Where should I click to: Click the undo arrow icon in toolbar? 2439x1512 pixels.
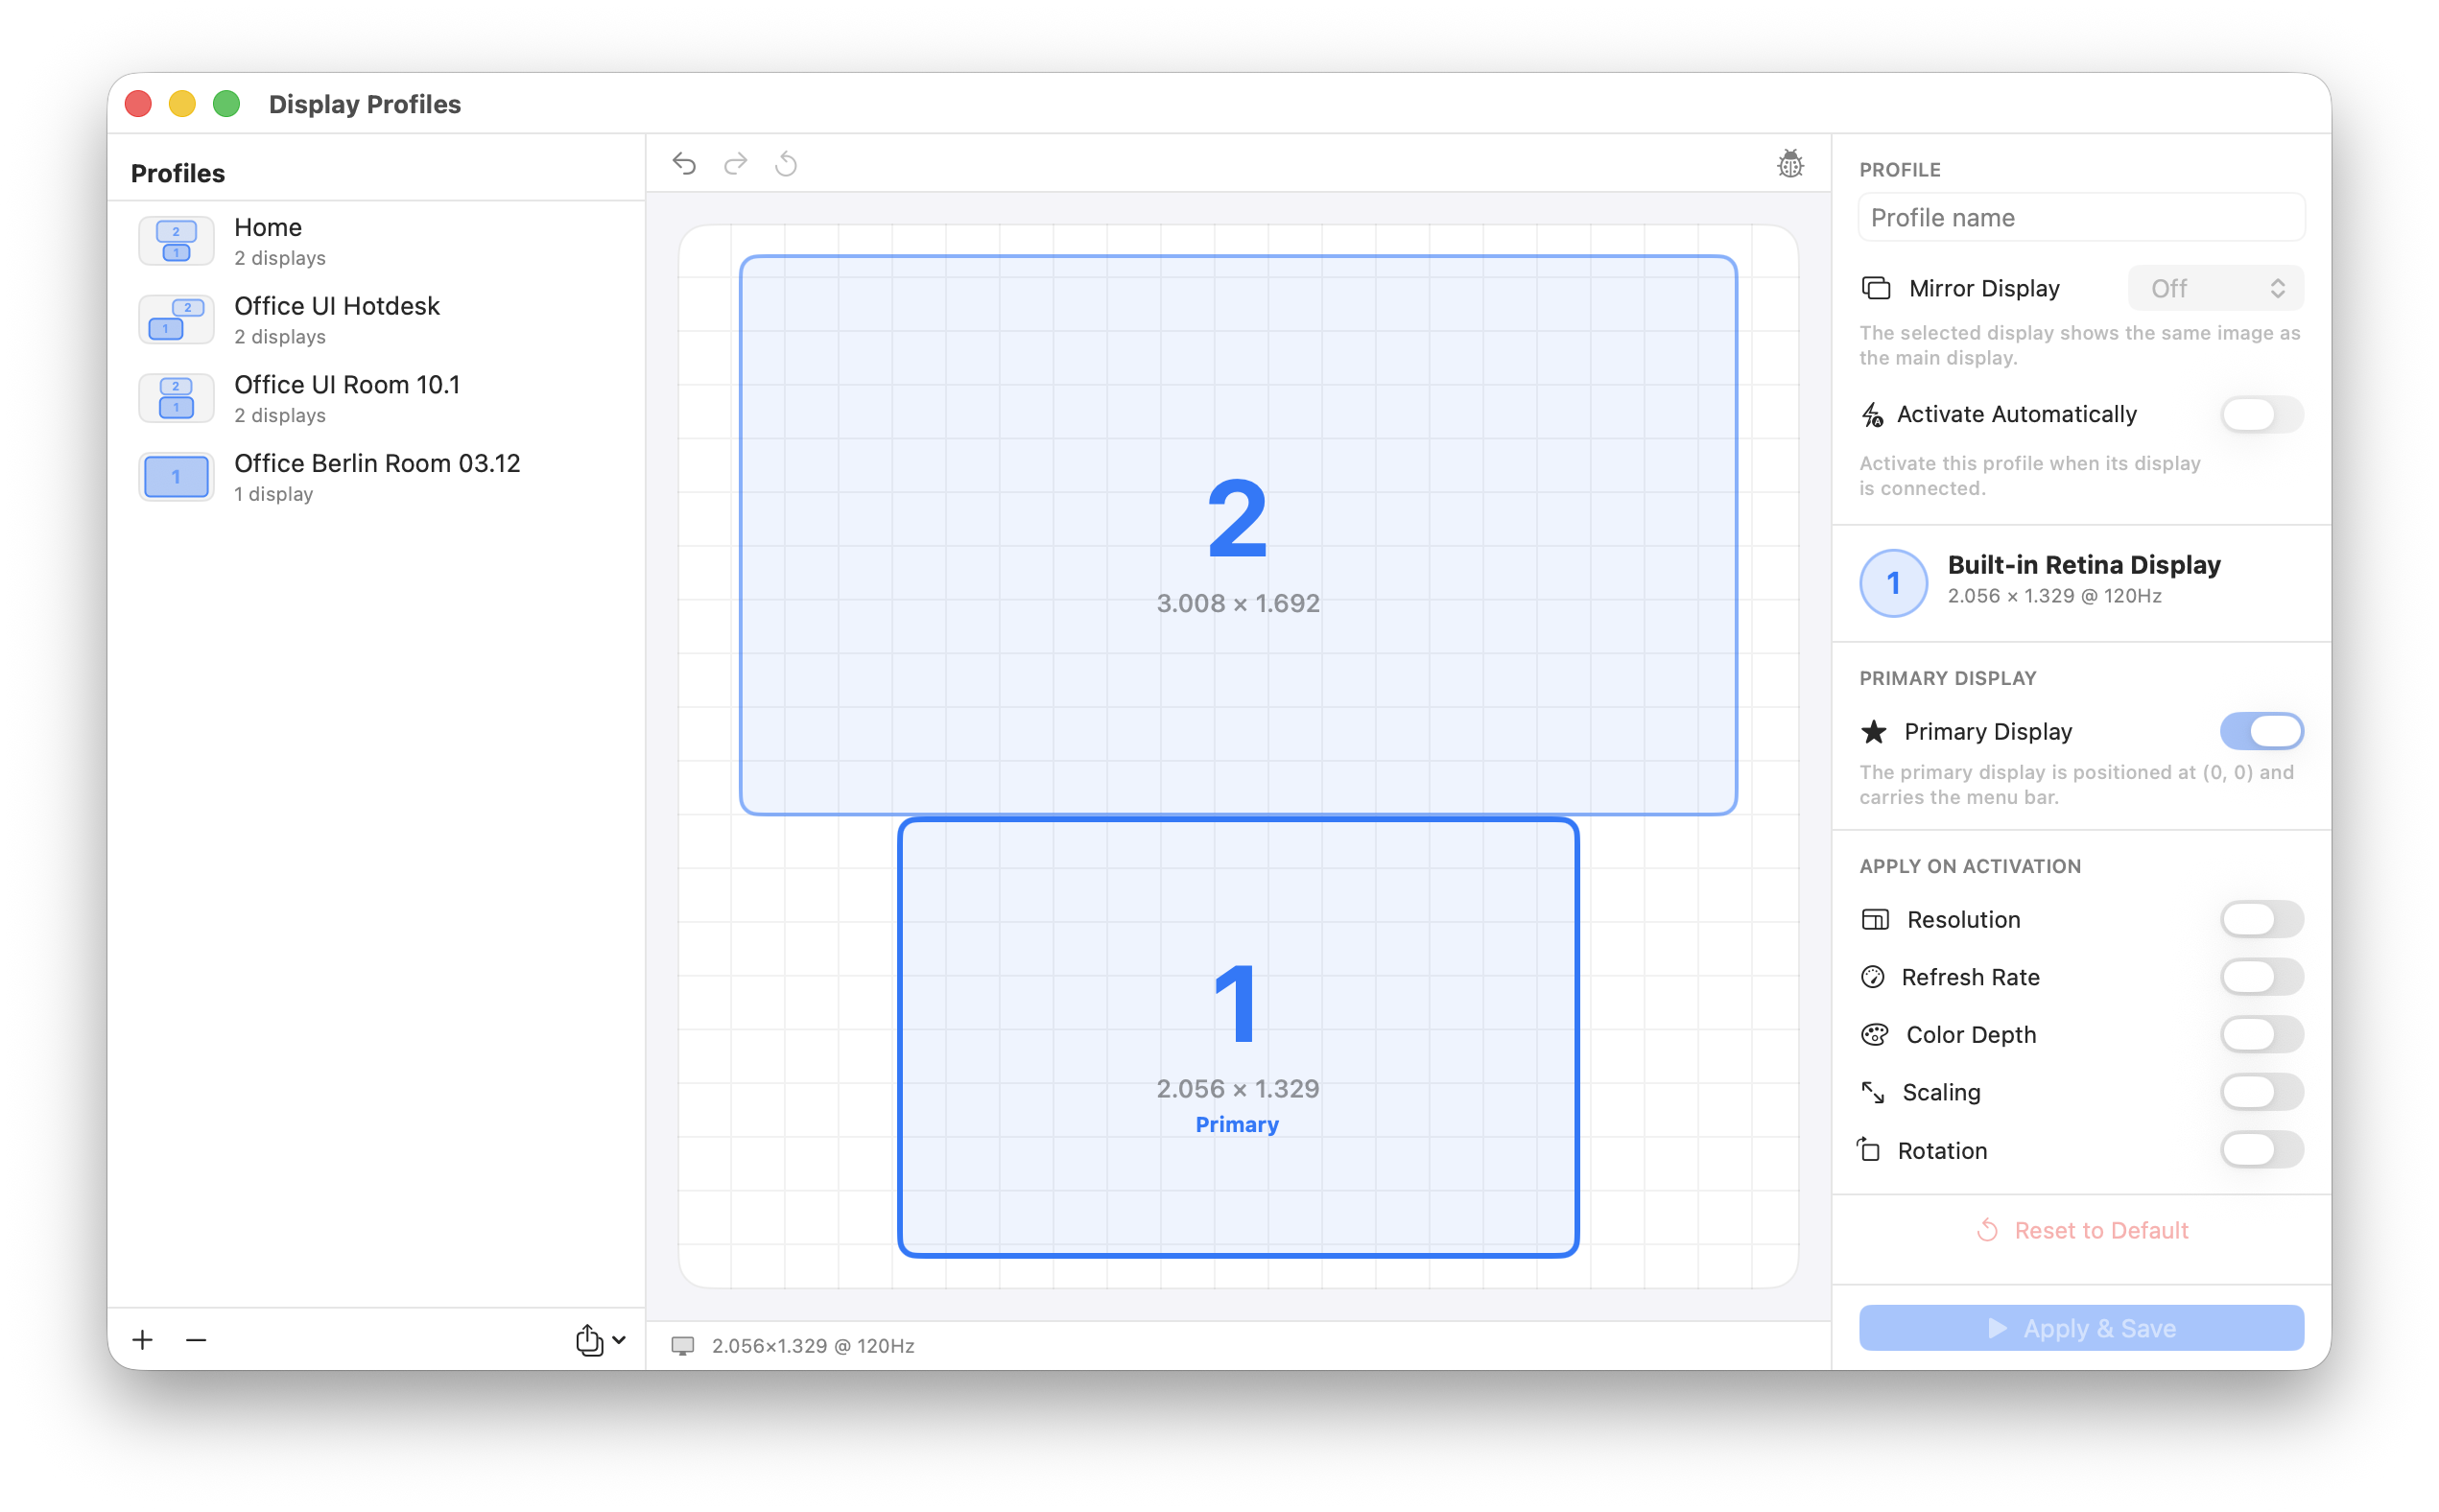684,163
